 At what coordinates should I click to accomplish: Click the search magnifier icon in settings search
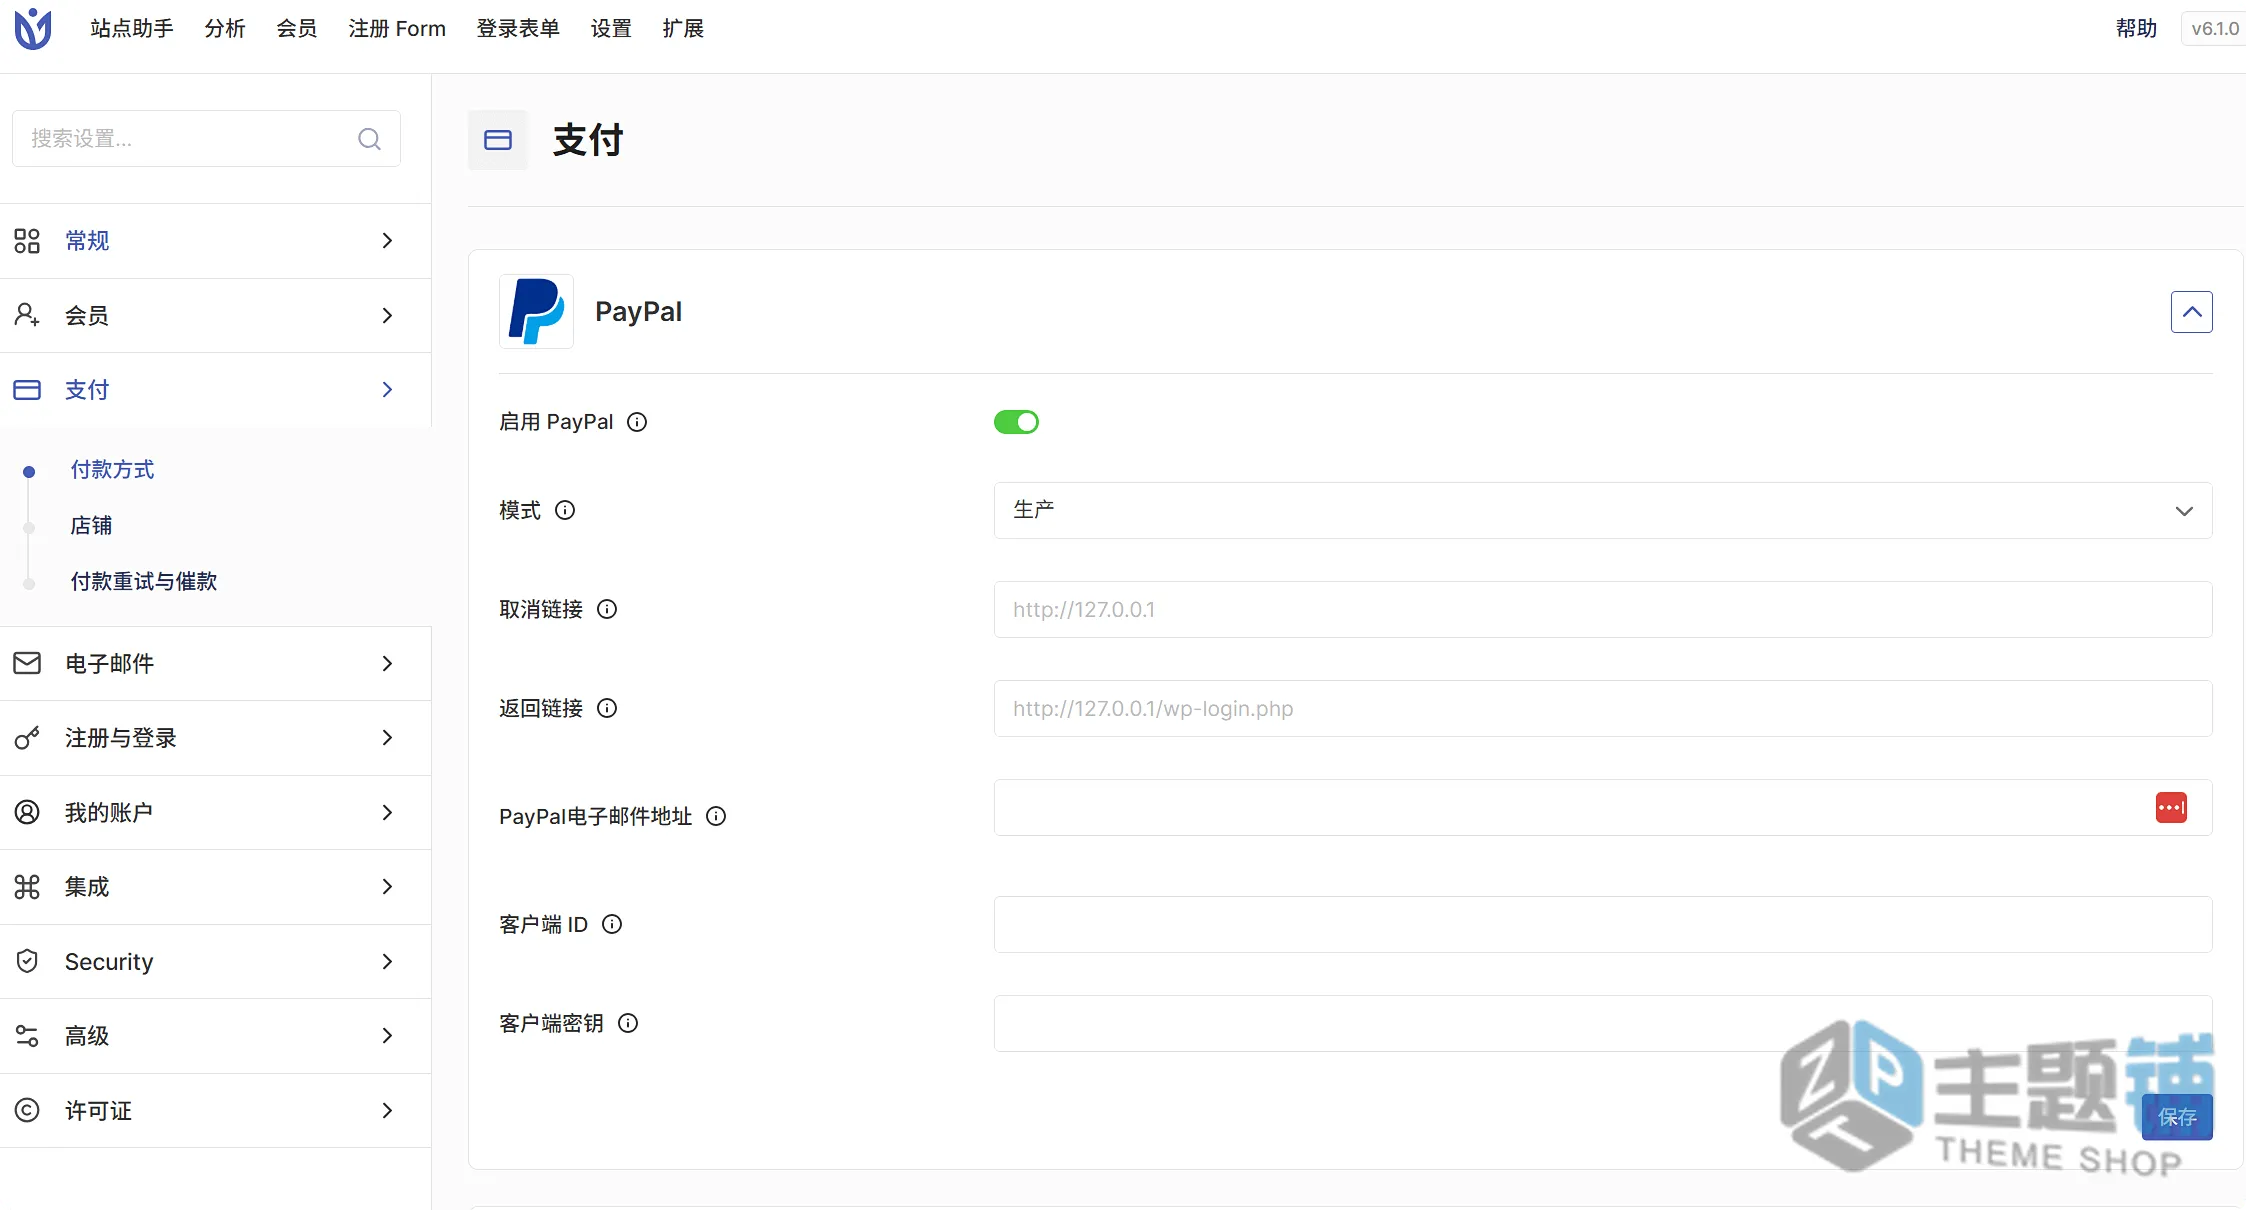(x=369, y=139)
